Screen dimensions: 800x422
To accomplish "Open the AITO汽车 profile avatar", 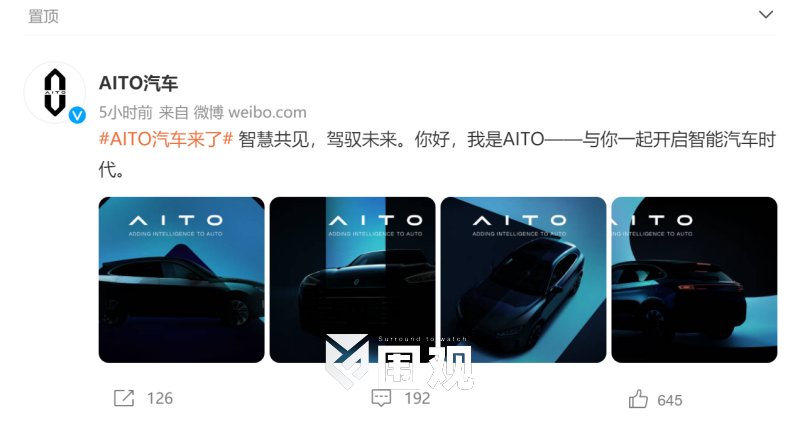I will [55, 92].
